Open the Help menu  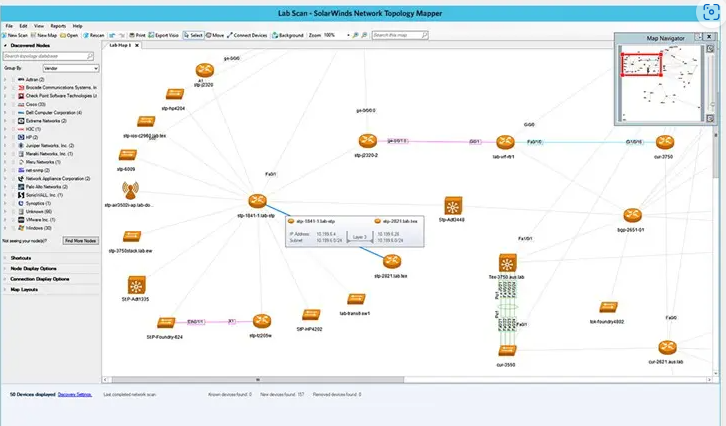pyautogui.click(x=77, y=26)
